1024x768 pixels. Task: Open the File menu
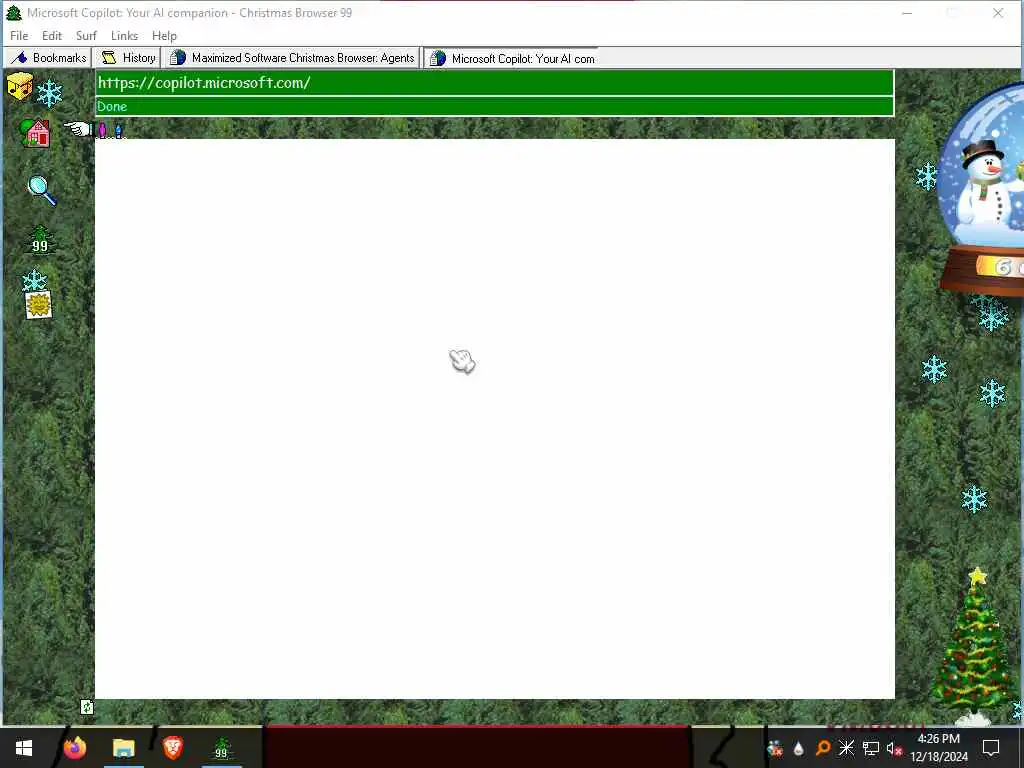[x=19, y=36]
